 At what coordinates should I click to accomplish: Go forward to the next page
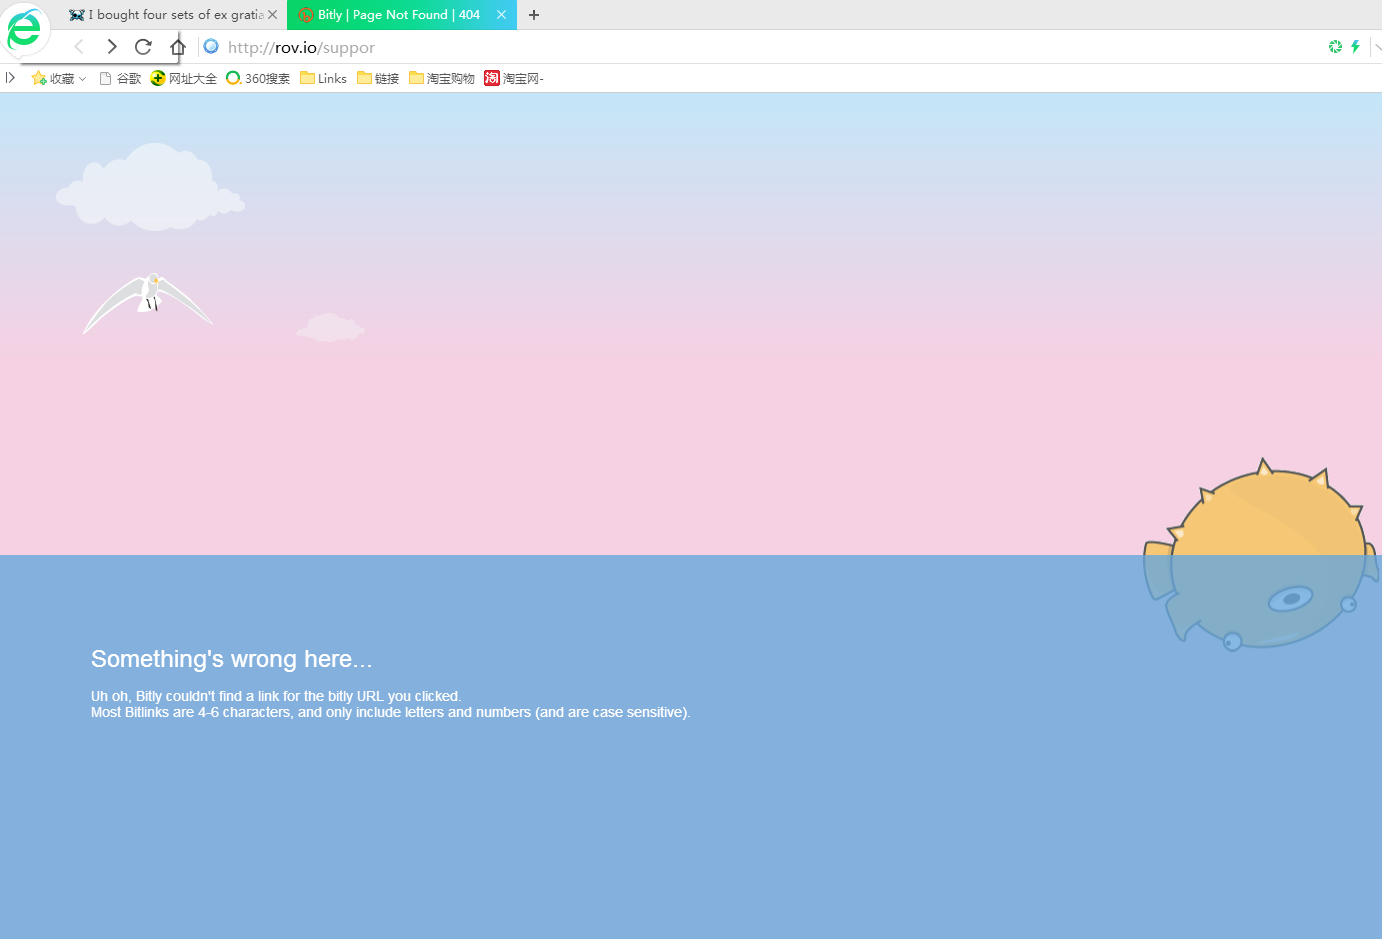(x=111, y=47)
